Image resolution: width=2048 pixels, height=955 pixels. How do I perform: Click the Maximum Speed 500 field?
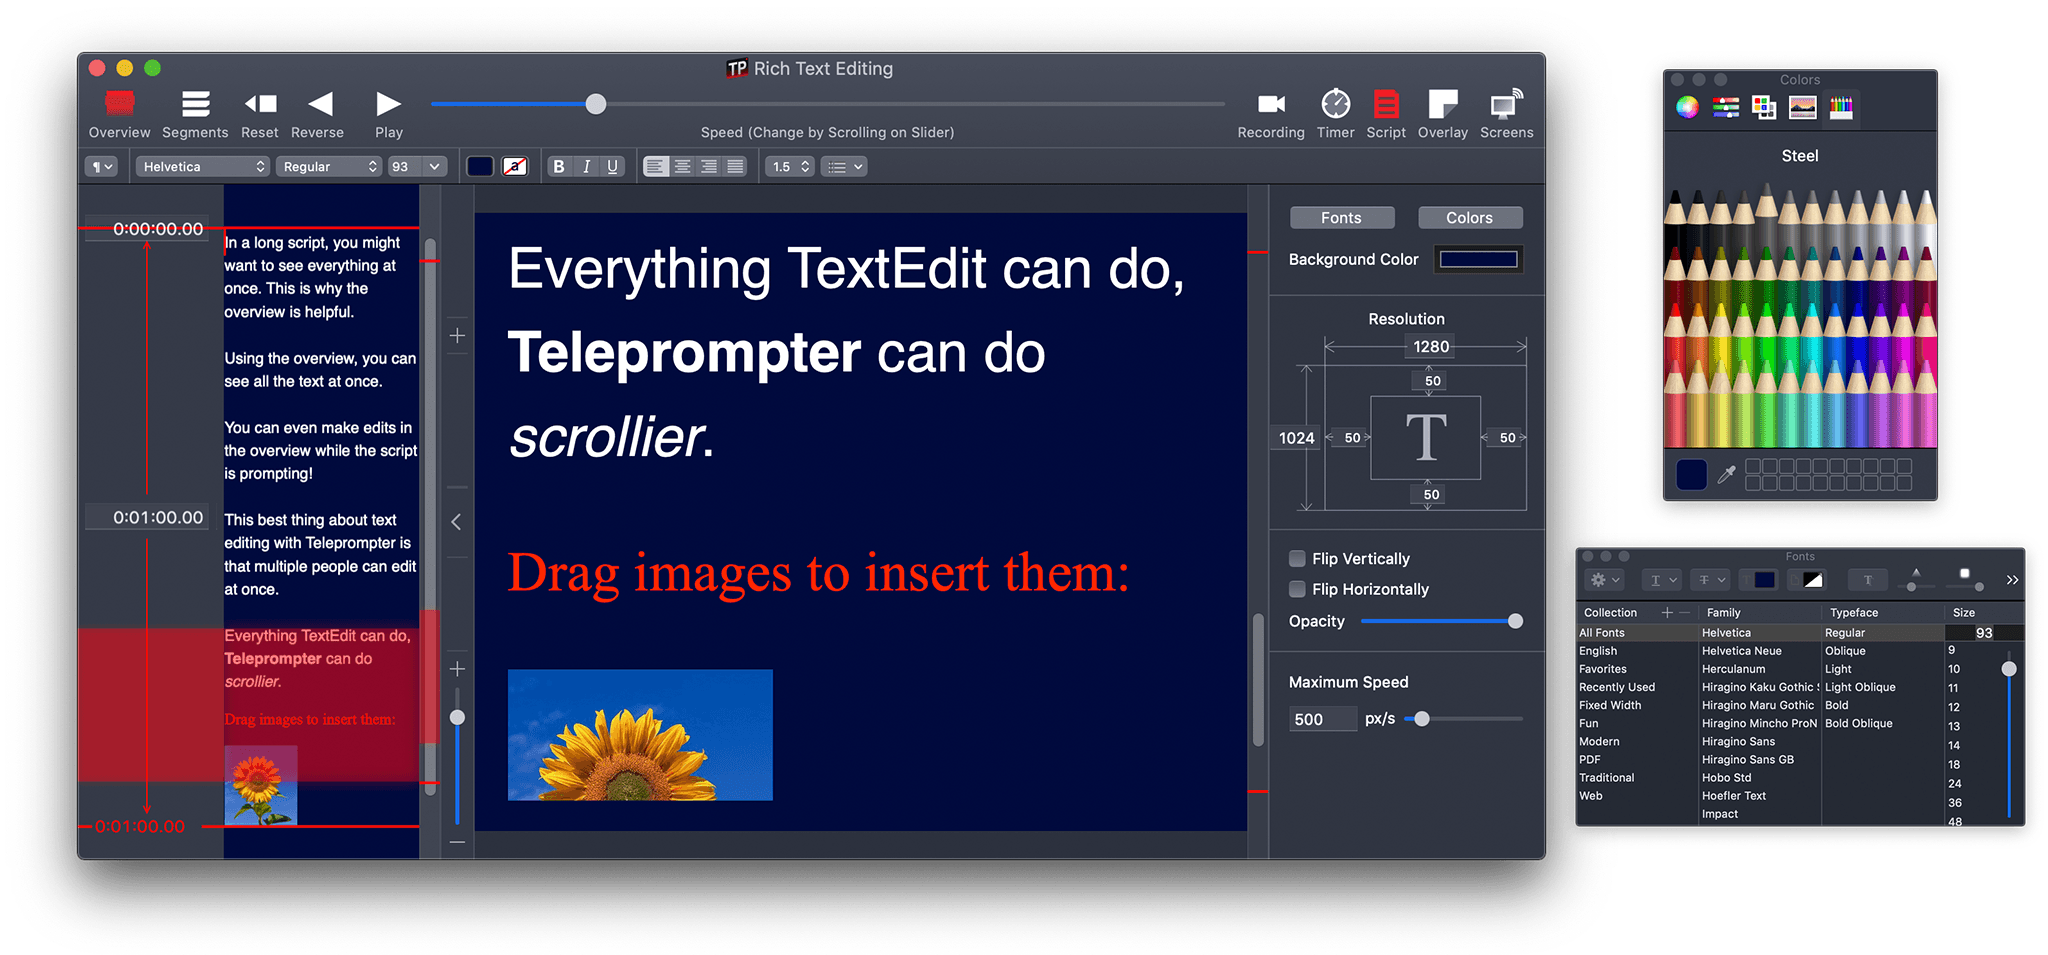1322,719
